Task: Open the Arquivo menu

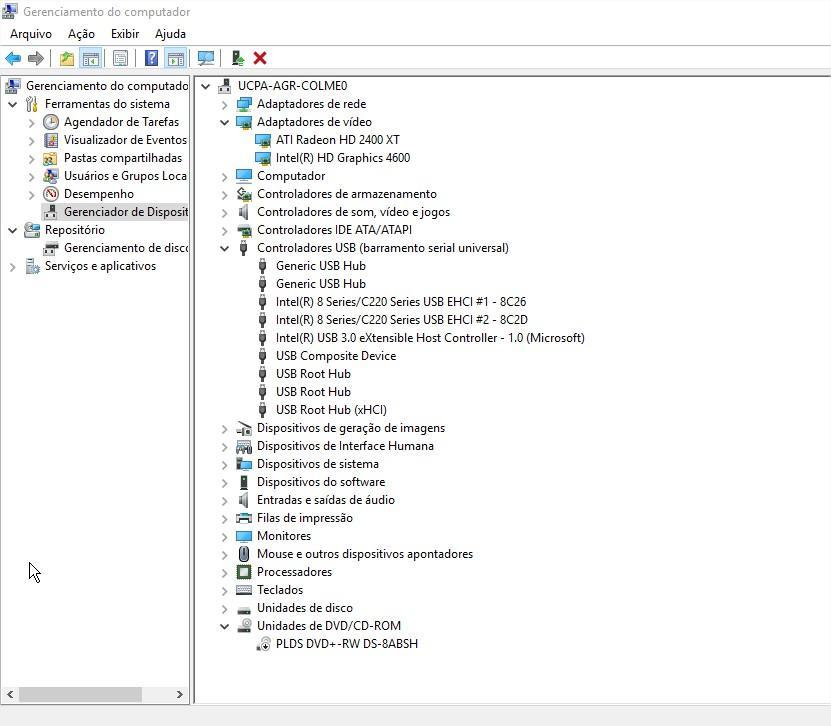Action: click(x=31, y=34)
